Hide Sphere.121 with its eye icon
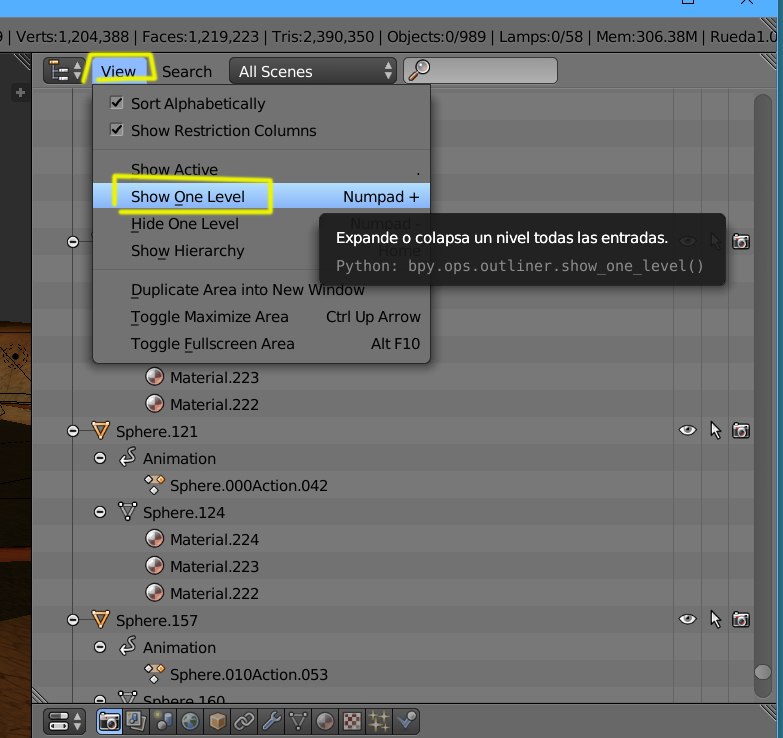 [x=688, y=430]
